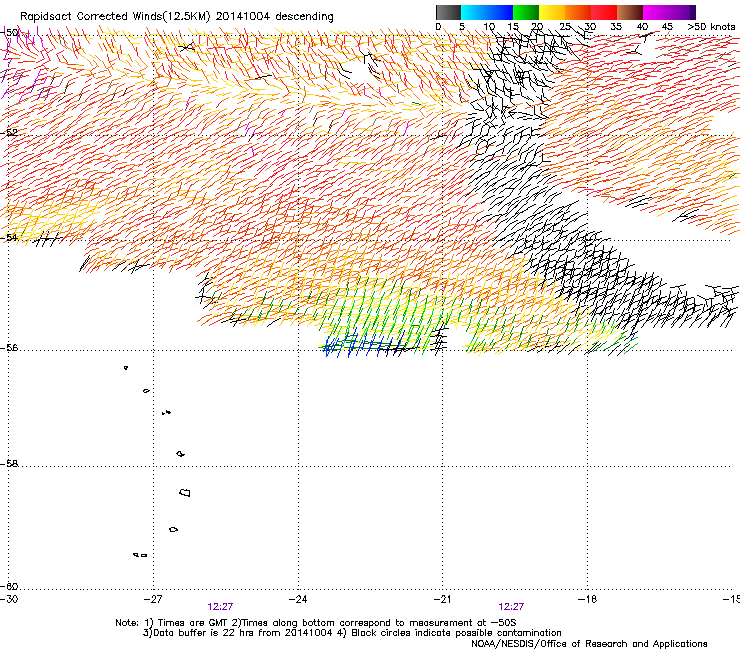Click the '-18' longitude axis label
740x650 pixels.
(x=588, y=599)
